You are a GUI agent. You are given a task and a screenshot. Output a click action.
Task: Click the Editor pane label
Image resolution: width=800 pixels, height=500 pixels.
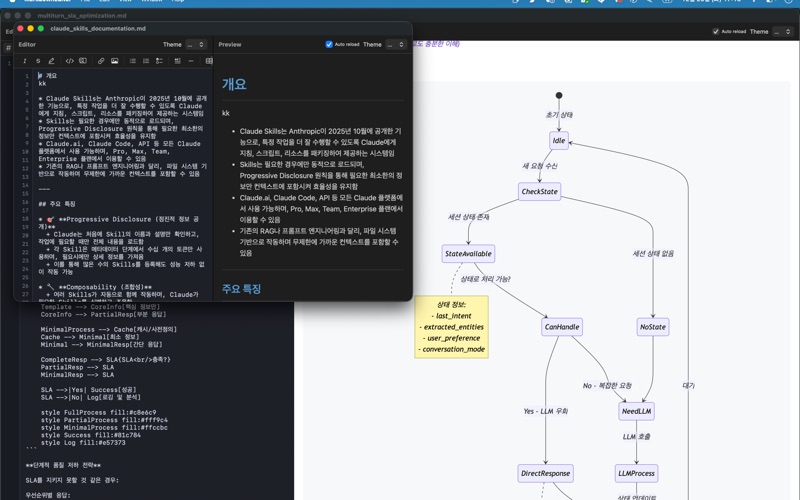coord(27,44)
